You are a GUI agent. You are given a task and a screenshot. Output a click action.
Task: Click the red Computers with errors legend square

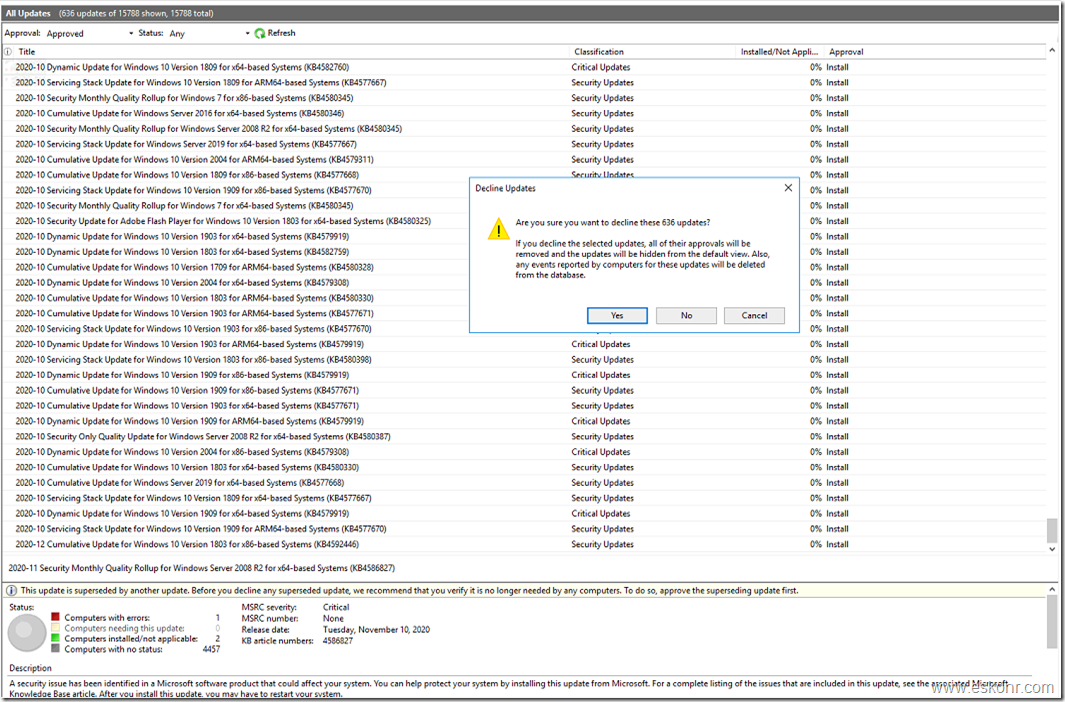click(55, 618)
